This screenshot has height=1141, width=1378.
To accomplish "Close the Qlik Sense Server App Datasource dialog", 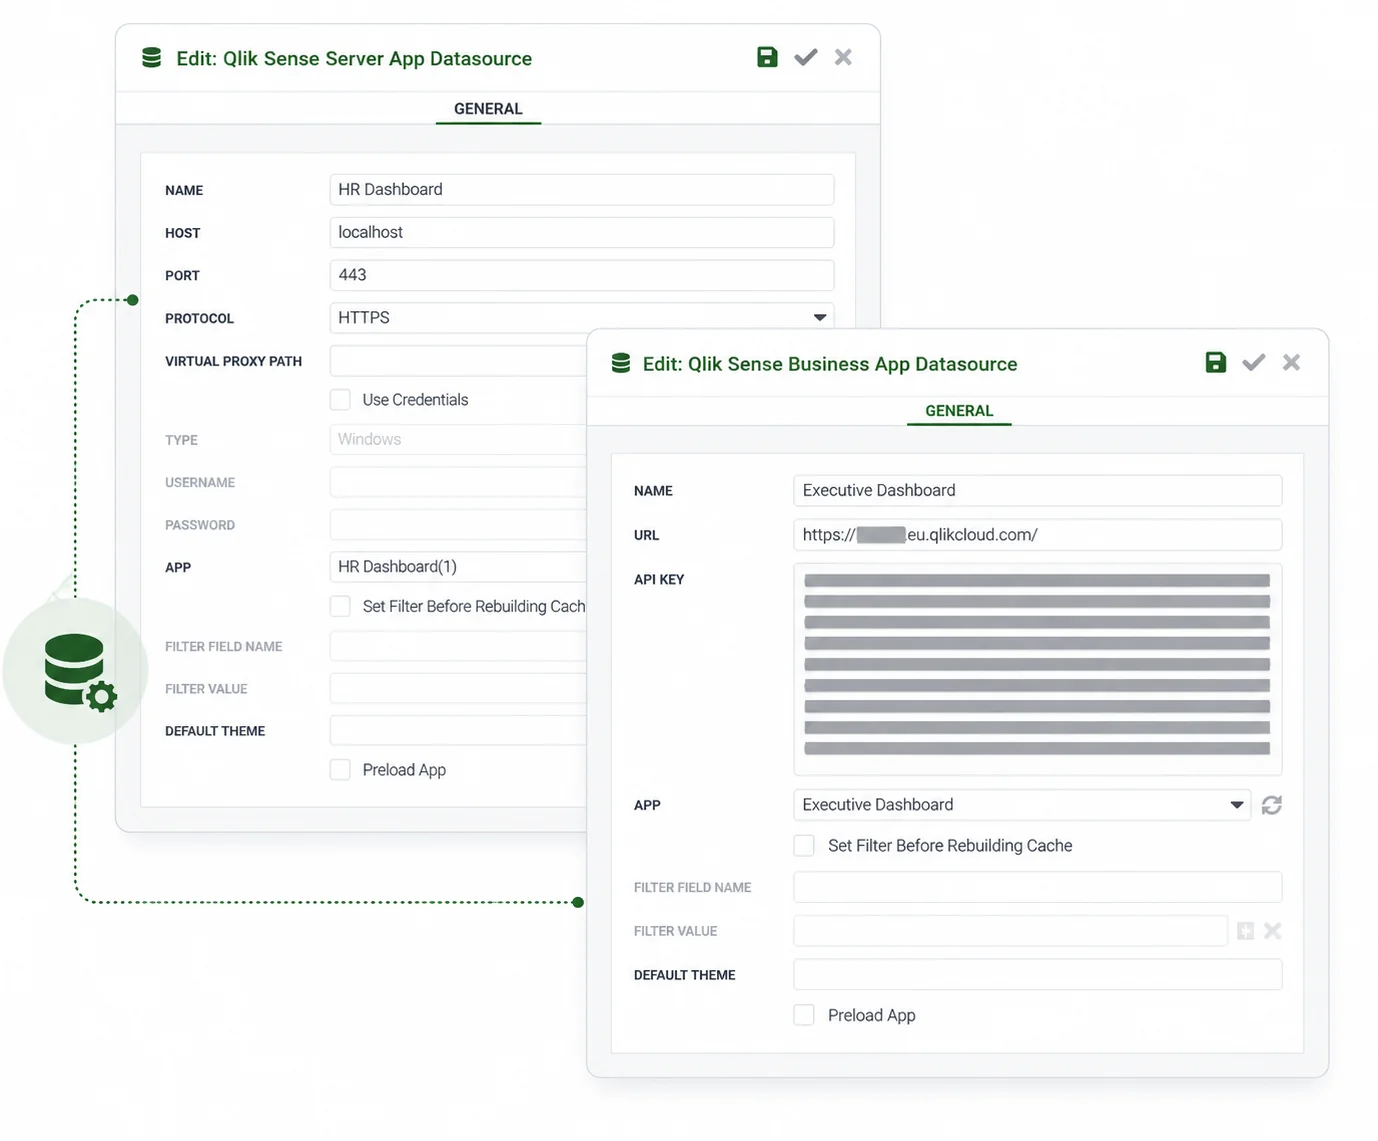I will pyautogui.click(x=843, y=57).
